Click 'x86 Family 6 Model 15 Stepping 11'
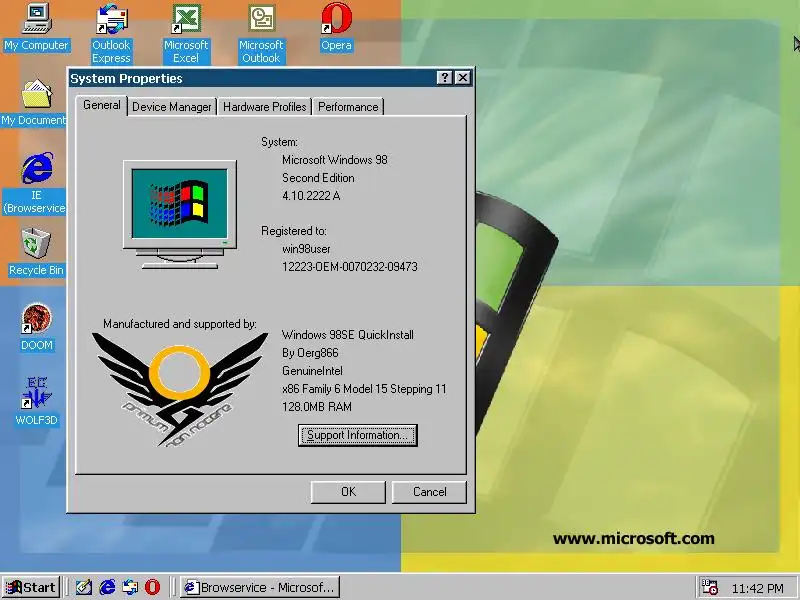 click(364, 389)
